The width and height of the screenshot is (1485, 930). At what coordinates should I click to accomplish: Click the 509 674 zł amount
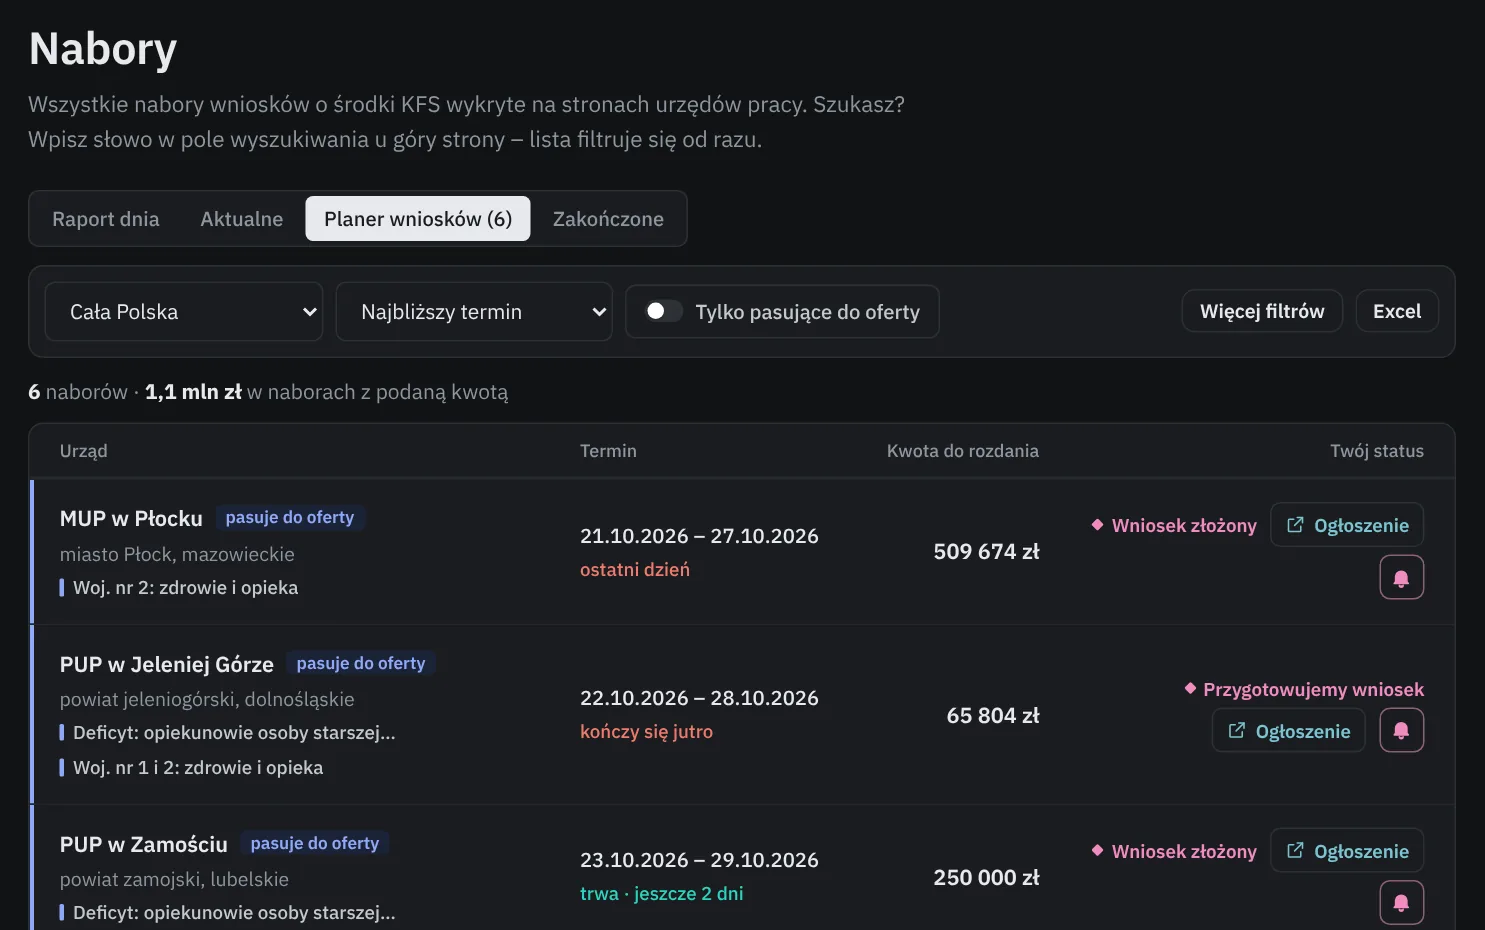click(x=987, y=551)
